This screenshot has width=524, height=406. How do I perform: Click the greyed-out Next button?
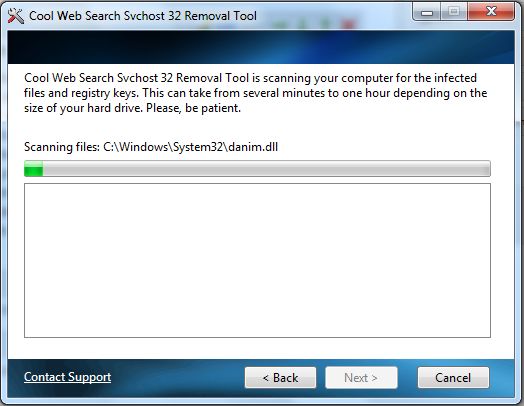[x=361, y=378]
